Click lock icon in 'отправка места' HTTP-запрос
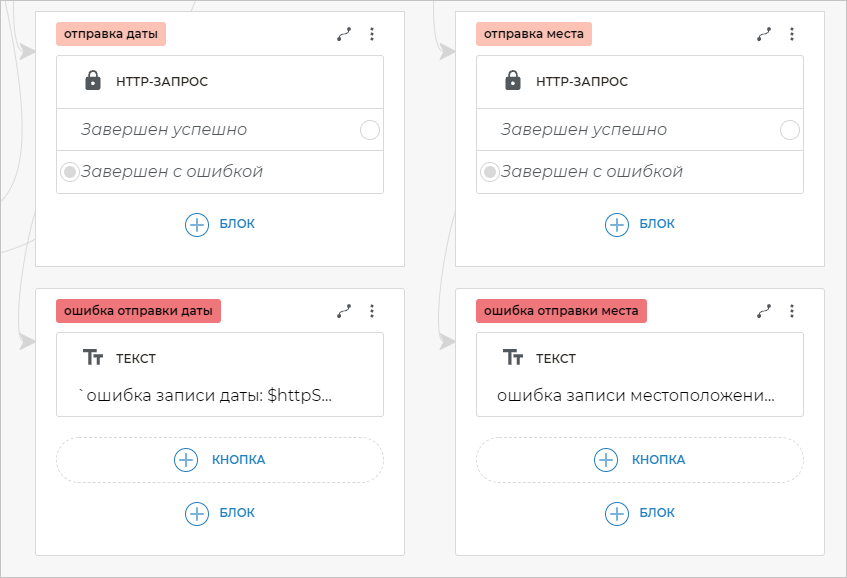 513,81
